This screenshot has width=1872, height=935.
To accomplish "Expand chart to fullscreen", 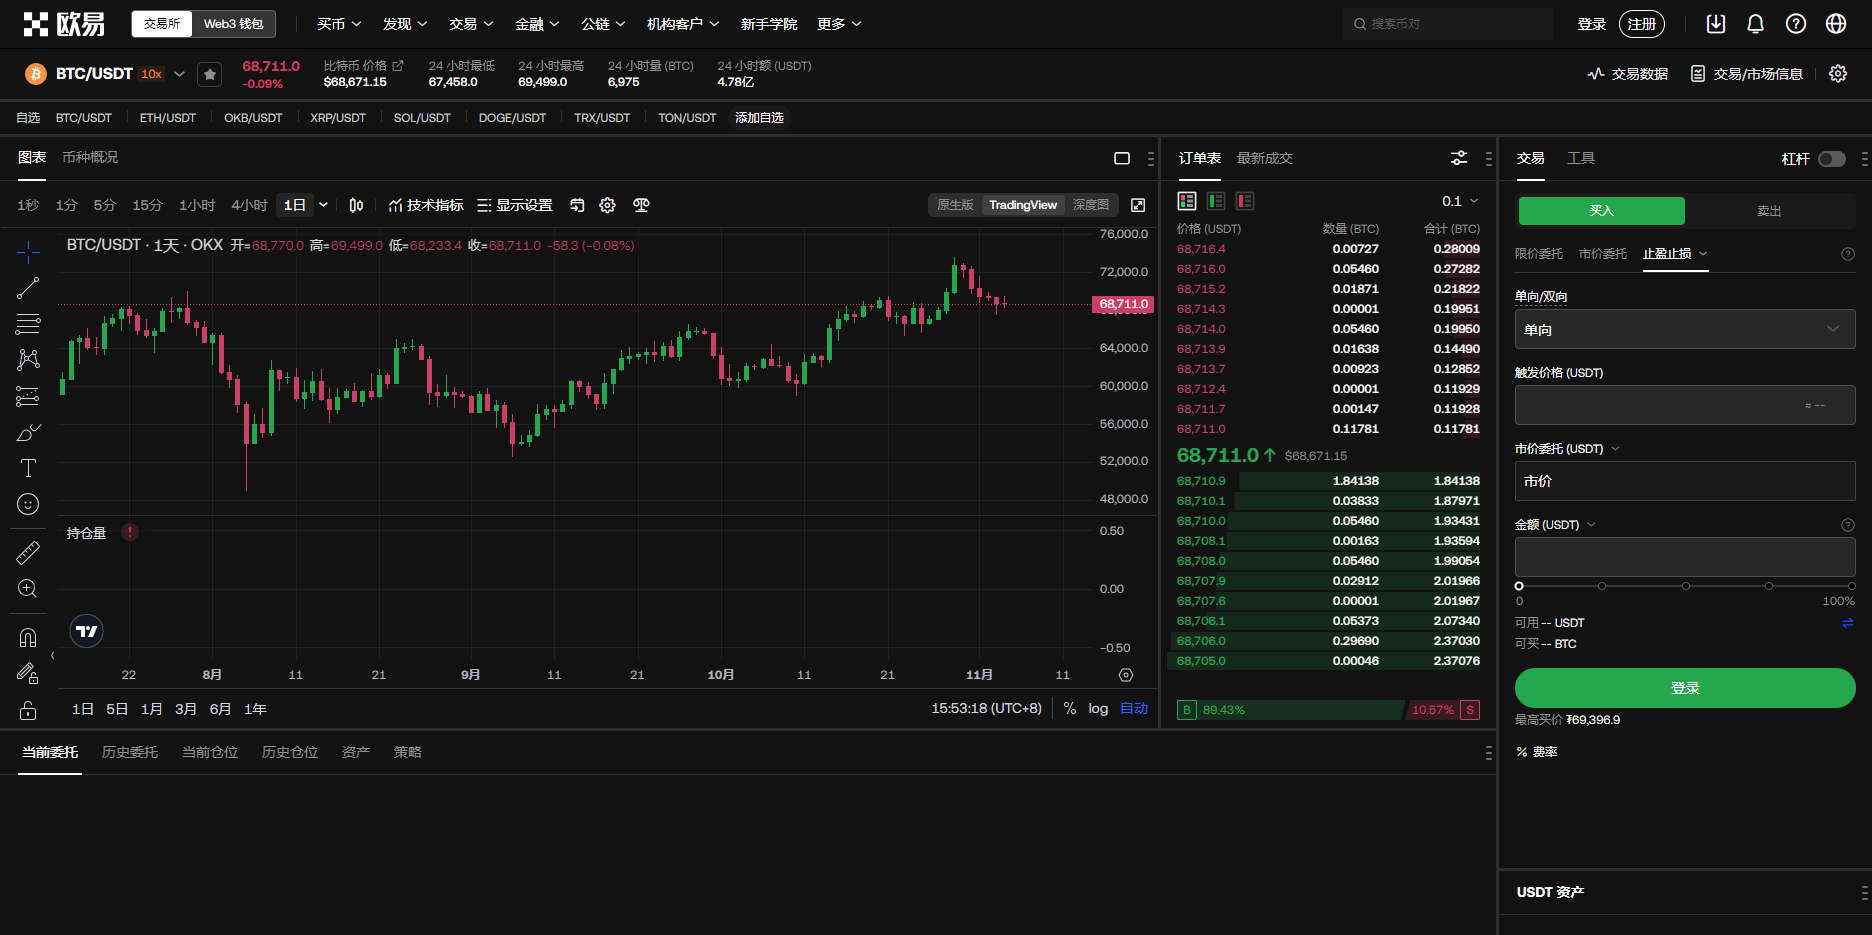I will pos(1138,205).
